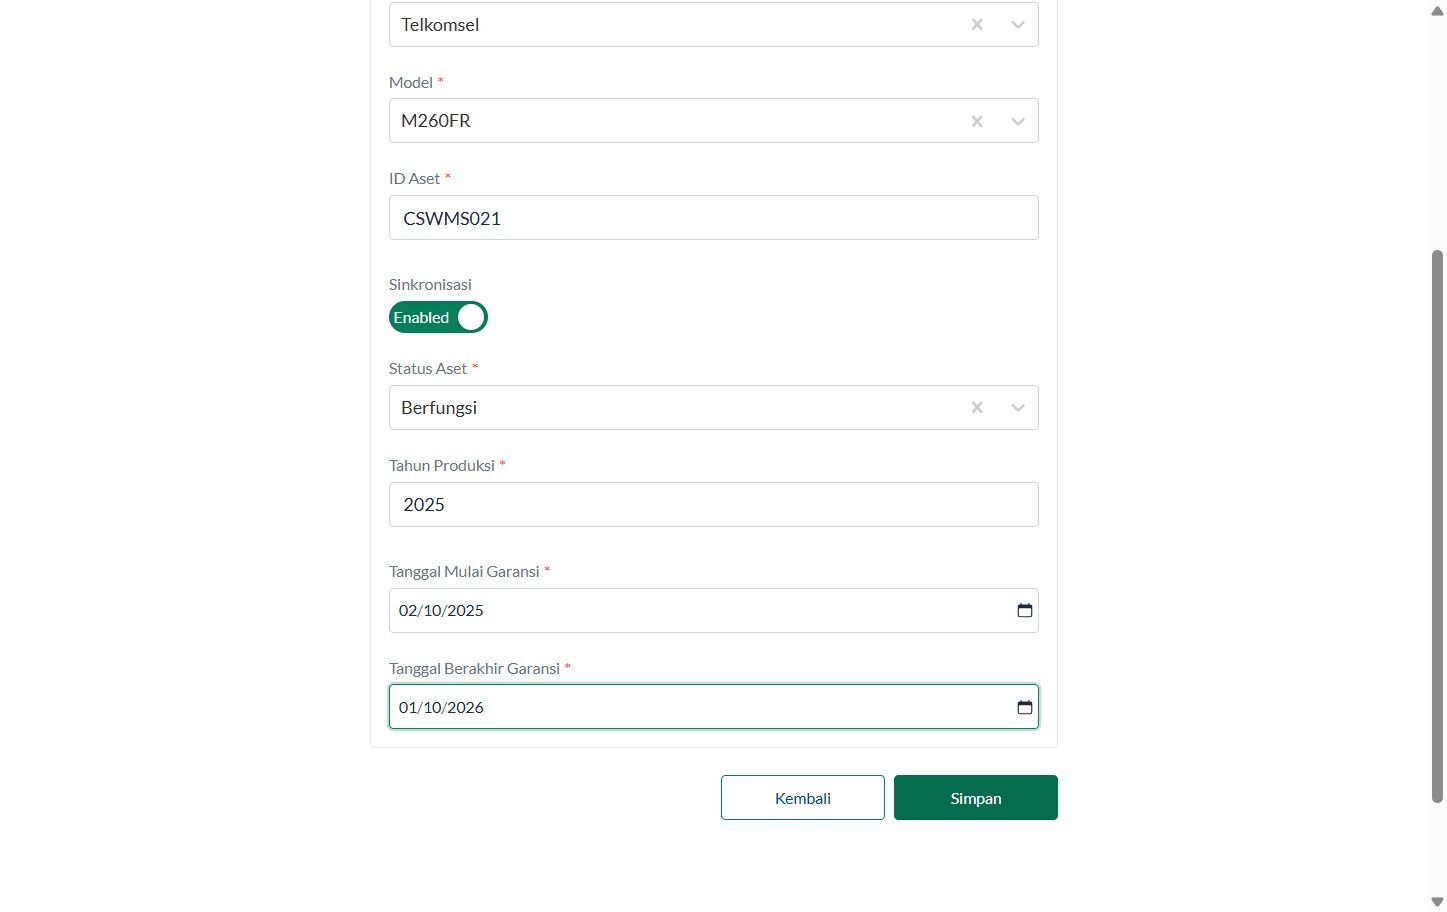Click the ID Aset input field
This screenshot has height=912, width=1447.
[x=714, y=218]
